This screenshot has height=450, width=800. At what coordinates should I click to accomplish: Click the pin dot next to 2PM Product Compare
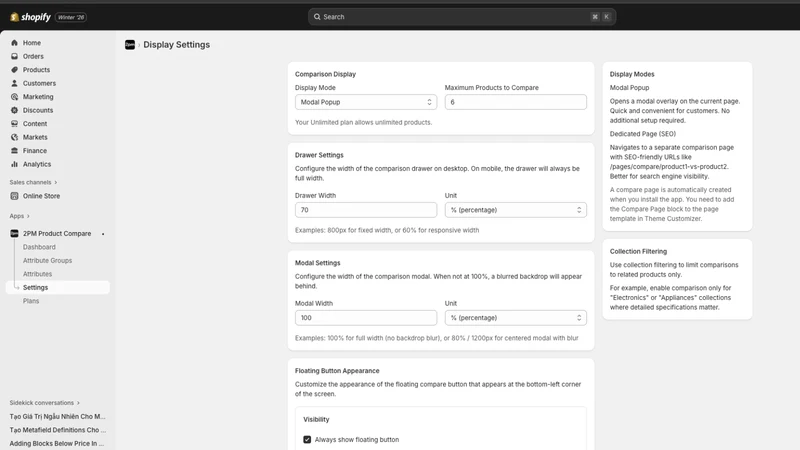[x=103, y=234]
